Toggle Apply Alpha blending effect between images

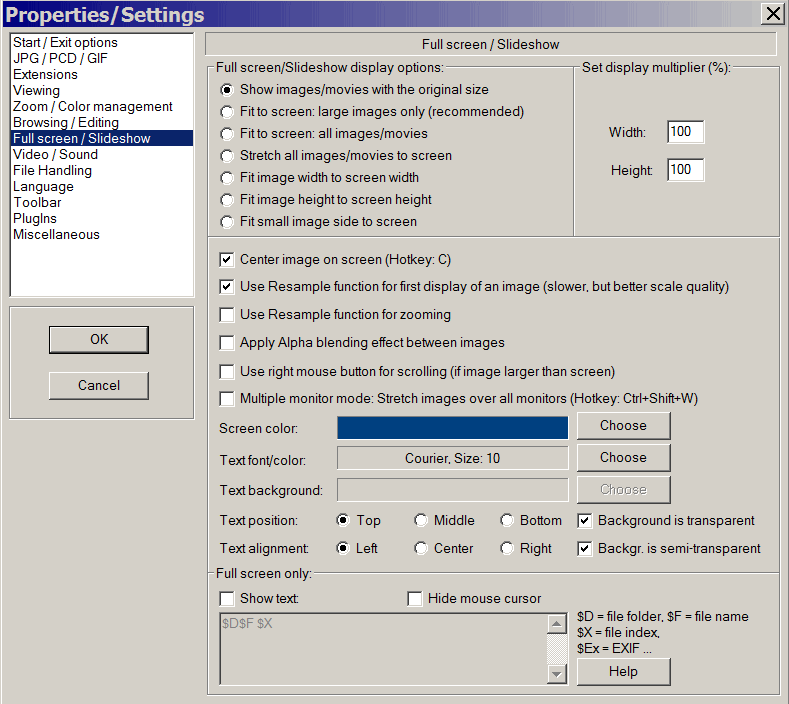pos(227,343)
